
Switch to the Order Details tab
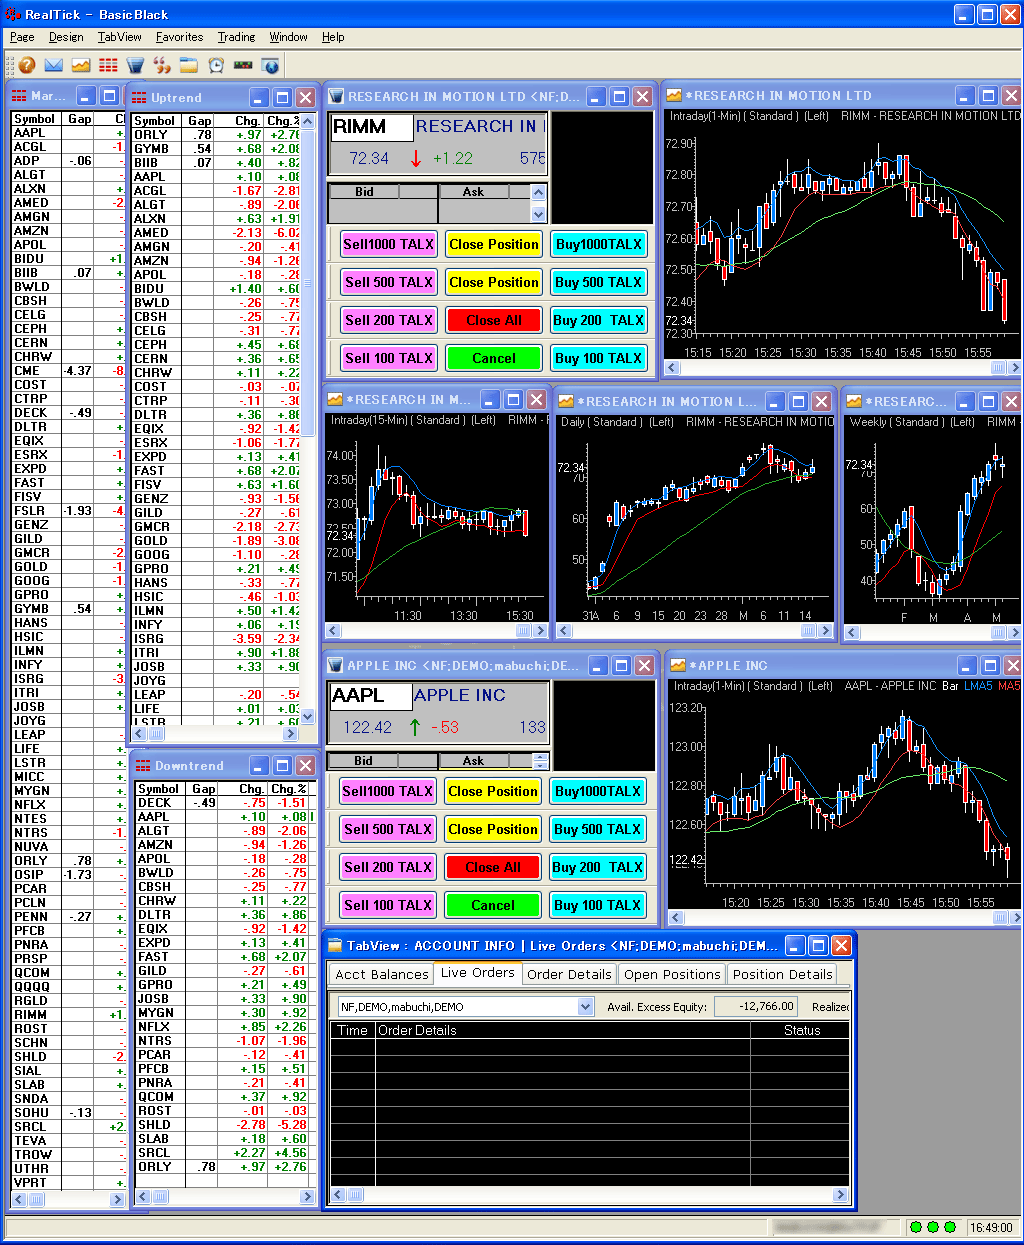tap(569, 974)
